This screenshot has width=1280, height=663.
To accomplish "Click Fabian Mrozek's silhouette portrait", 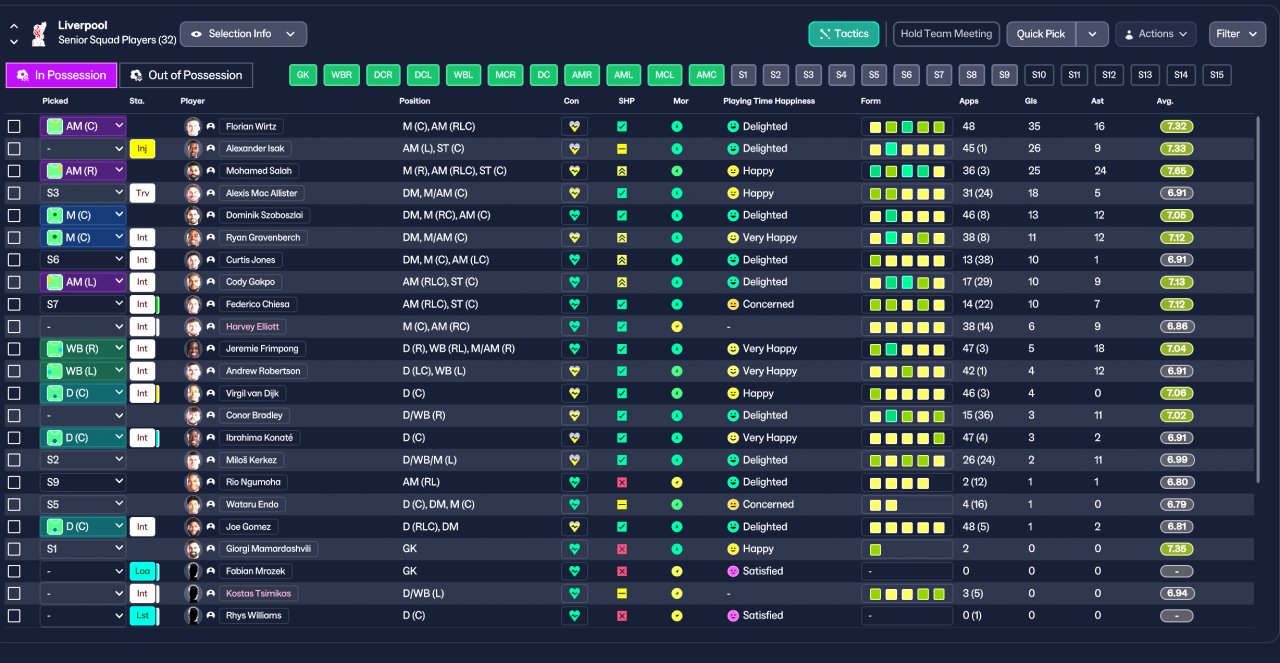I will click(x=193, y=571).
